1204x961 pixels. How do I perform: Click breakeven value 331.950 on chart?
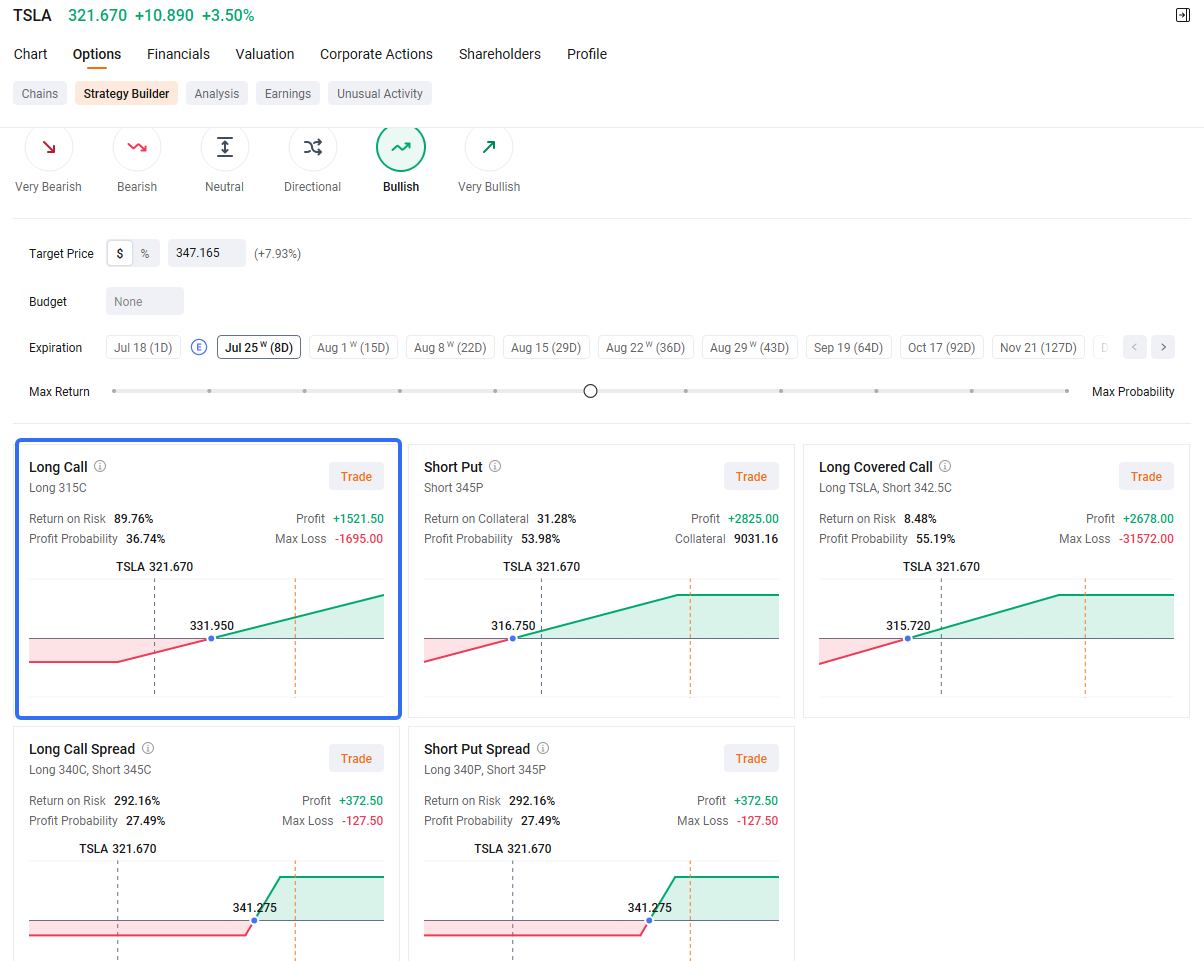[212, 626]
